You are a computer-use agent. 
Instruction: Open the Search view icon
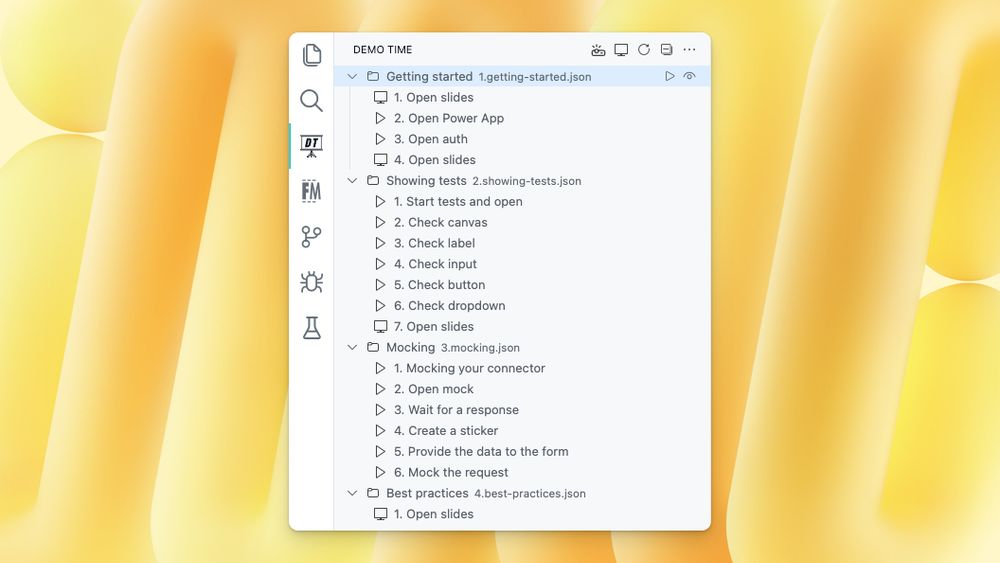[x=311, y=101]
